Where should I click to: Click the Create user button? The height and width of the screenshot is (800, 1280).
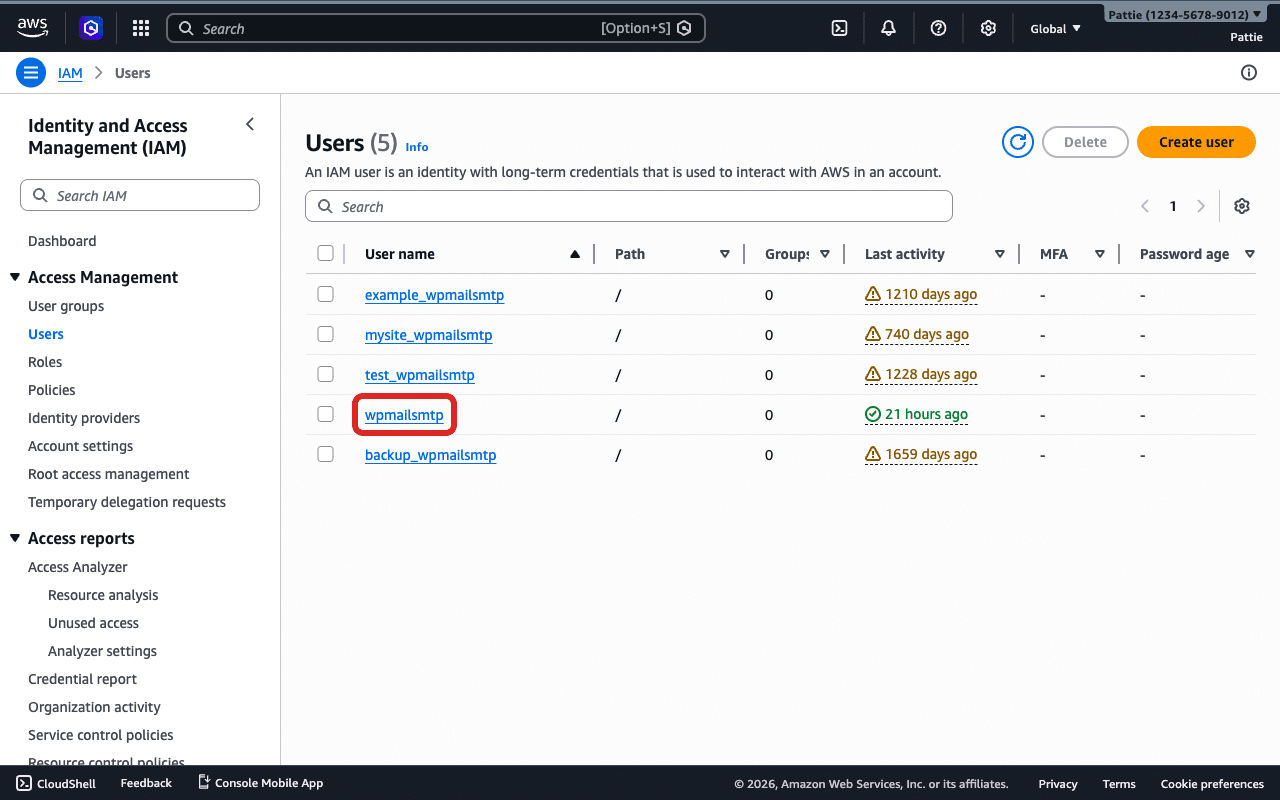[1196, 142]
